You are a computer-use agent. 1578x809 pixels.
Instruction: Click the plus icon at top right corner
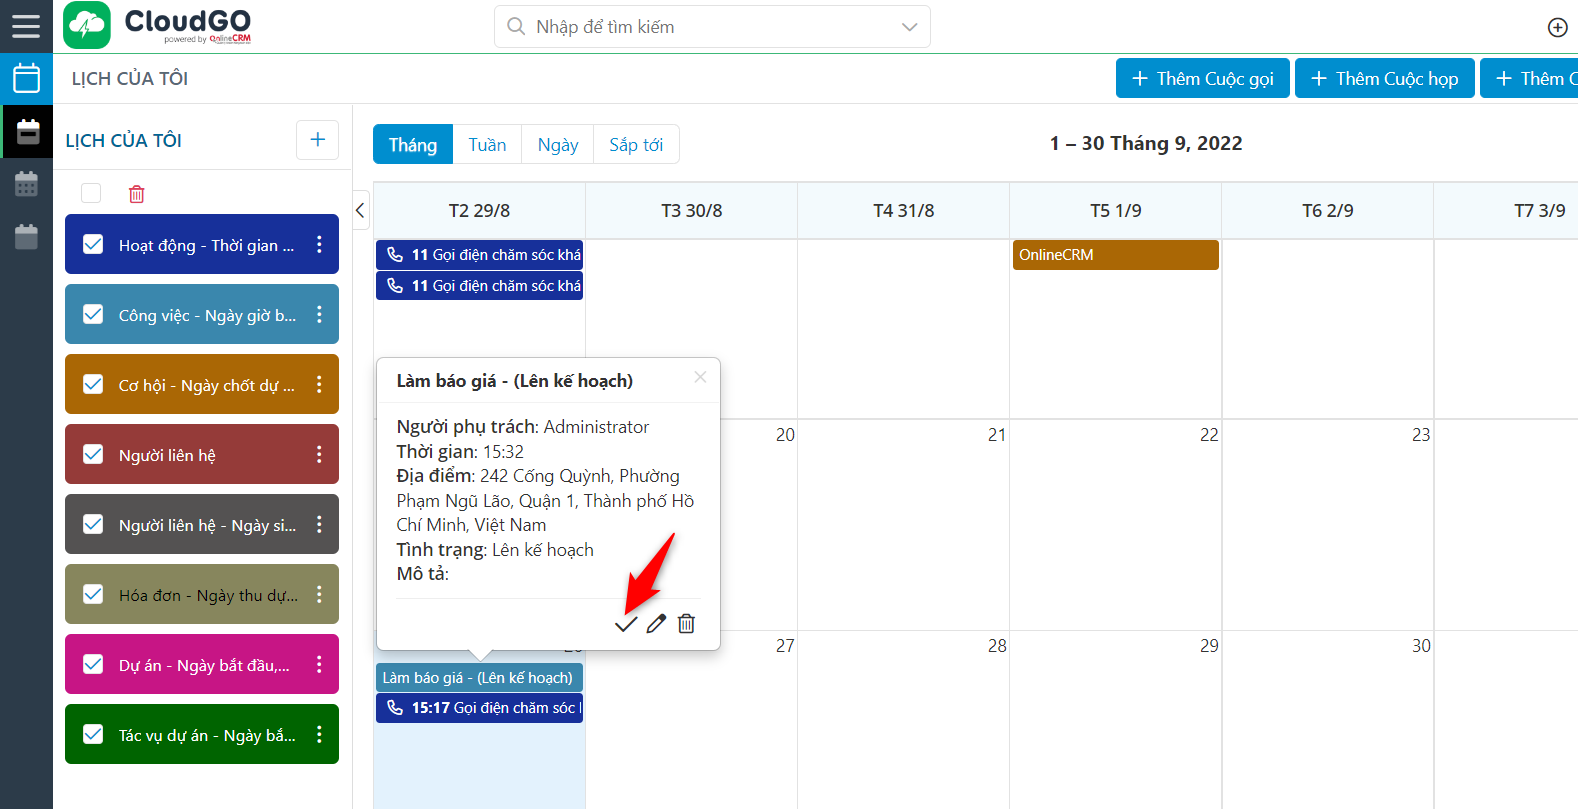pyautogui.click(x=1557, y=27)
